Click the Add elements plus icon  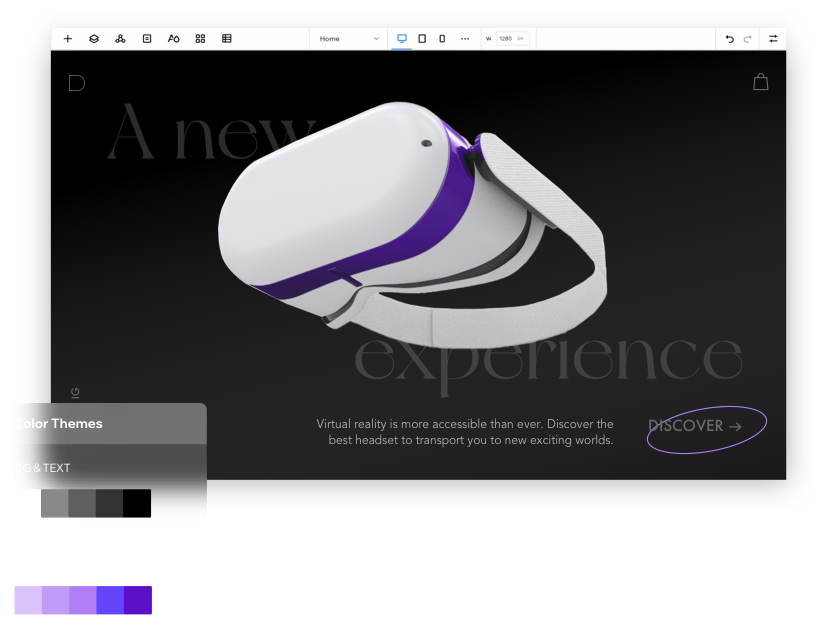tap(68, 39)
